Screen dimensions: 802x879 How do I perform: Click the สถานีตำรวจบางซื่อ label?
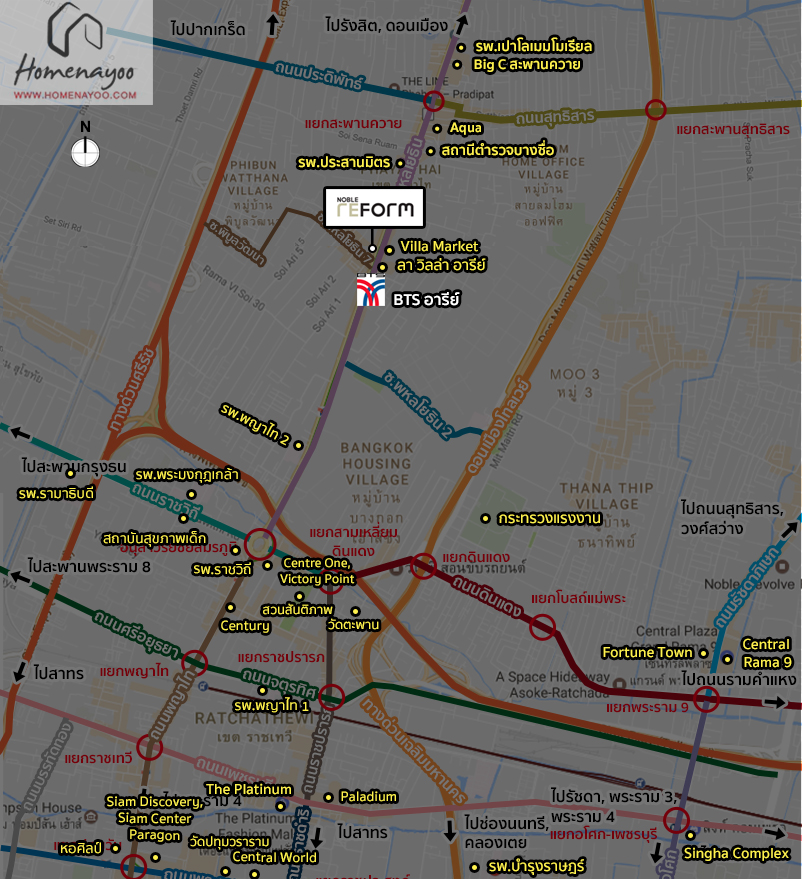coord(498,150)
